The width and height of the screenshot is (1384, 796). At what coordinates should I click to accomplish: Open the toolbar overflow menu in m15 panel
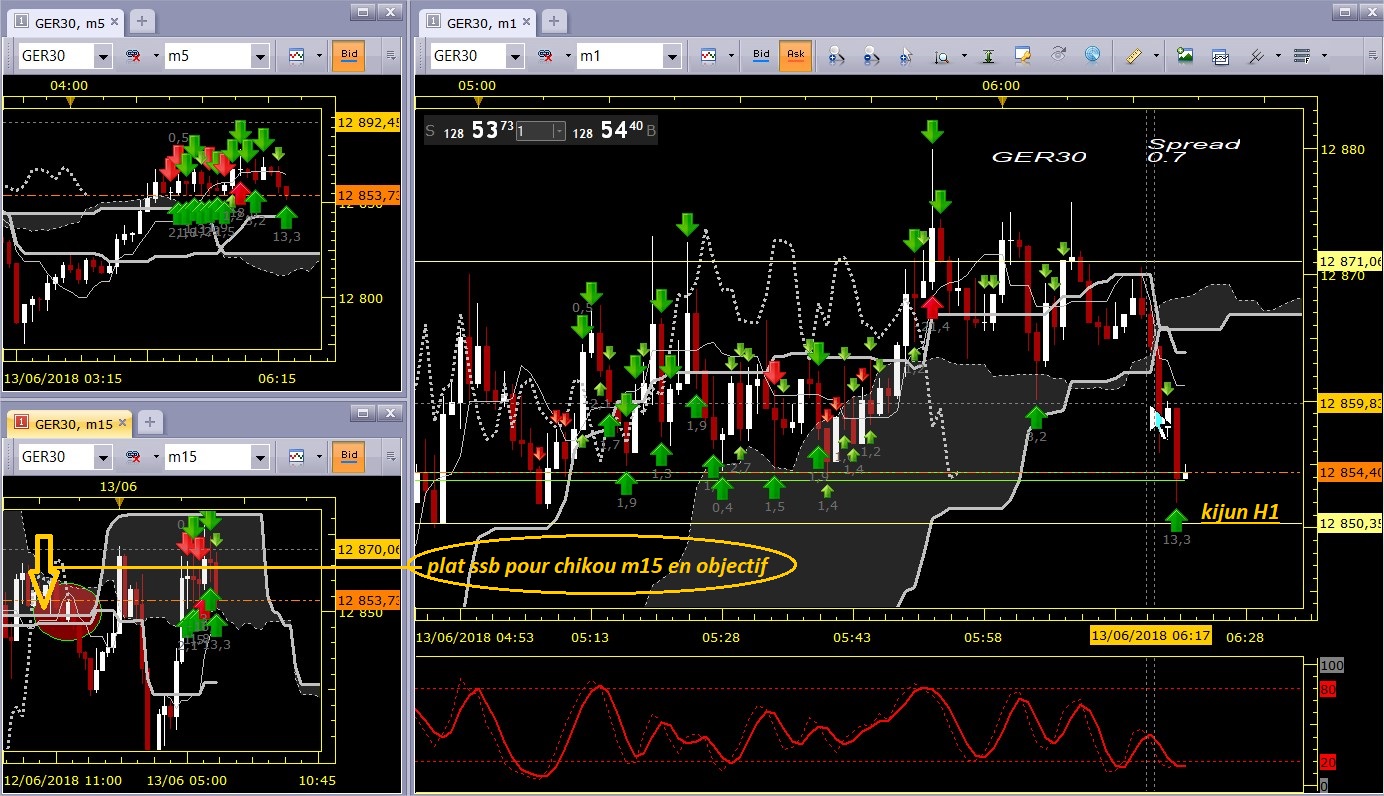coord(392,457)
